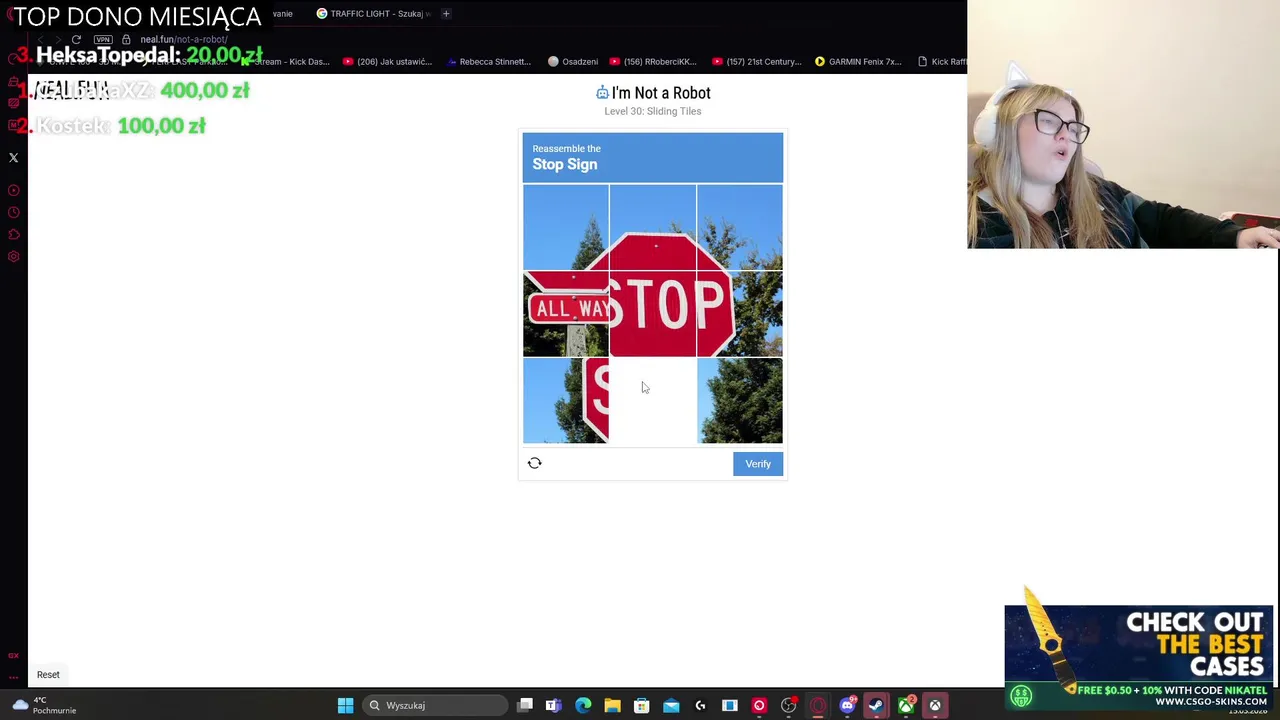Click the Level 30: Sliding Tiles text
The image size is (1280, 720).
tap(653, 111)
